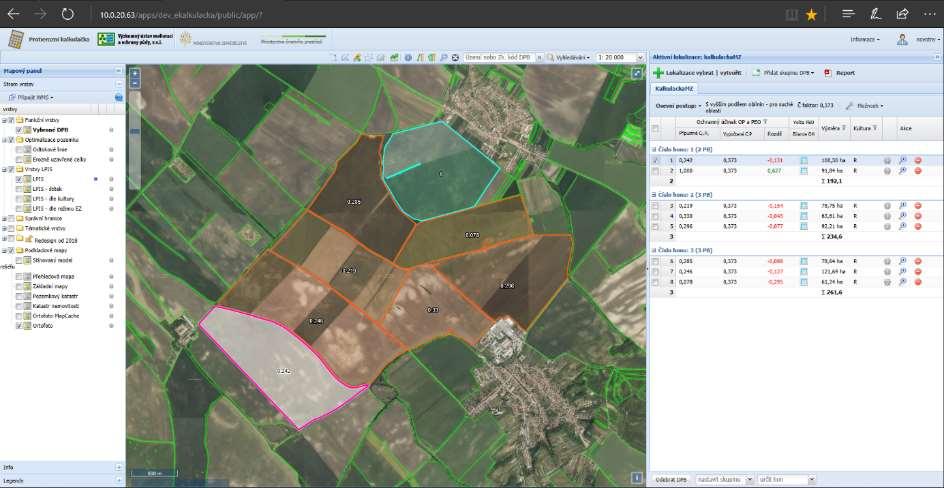Open Volba PEO icon for row 1
This screenshot has width=944, height=488.
coord(804,161)
